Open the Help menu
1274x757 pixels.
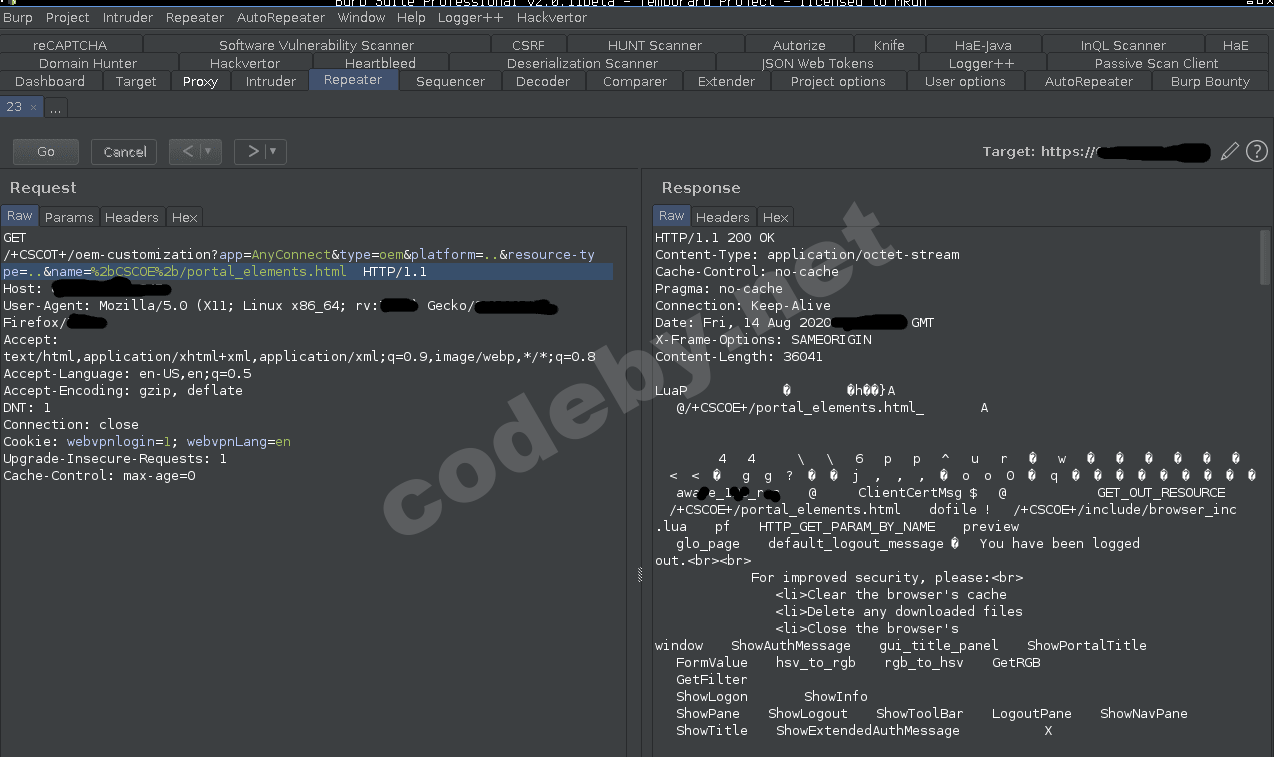pos(411,17)
